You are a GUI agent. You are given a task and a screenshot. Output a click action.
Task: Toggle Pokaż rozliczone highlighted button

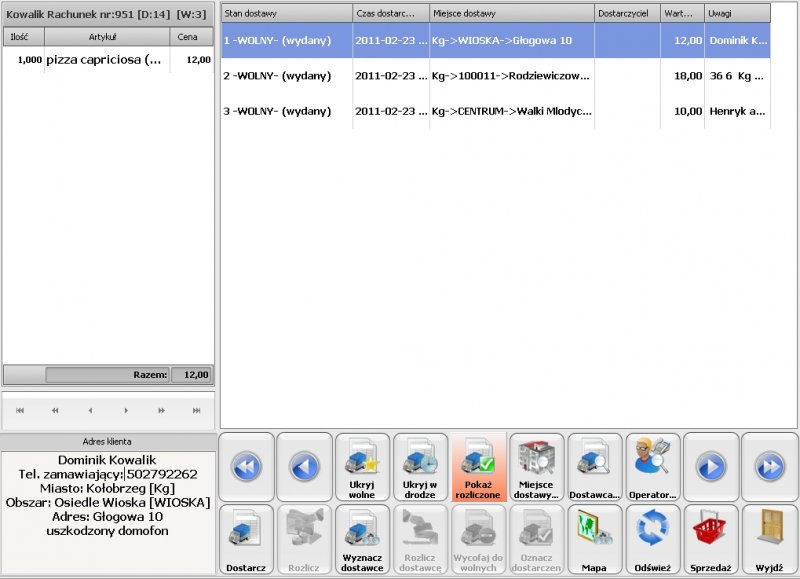coord(478,467)
